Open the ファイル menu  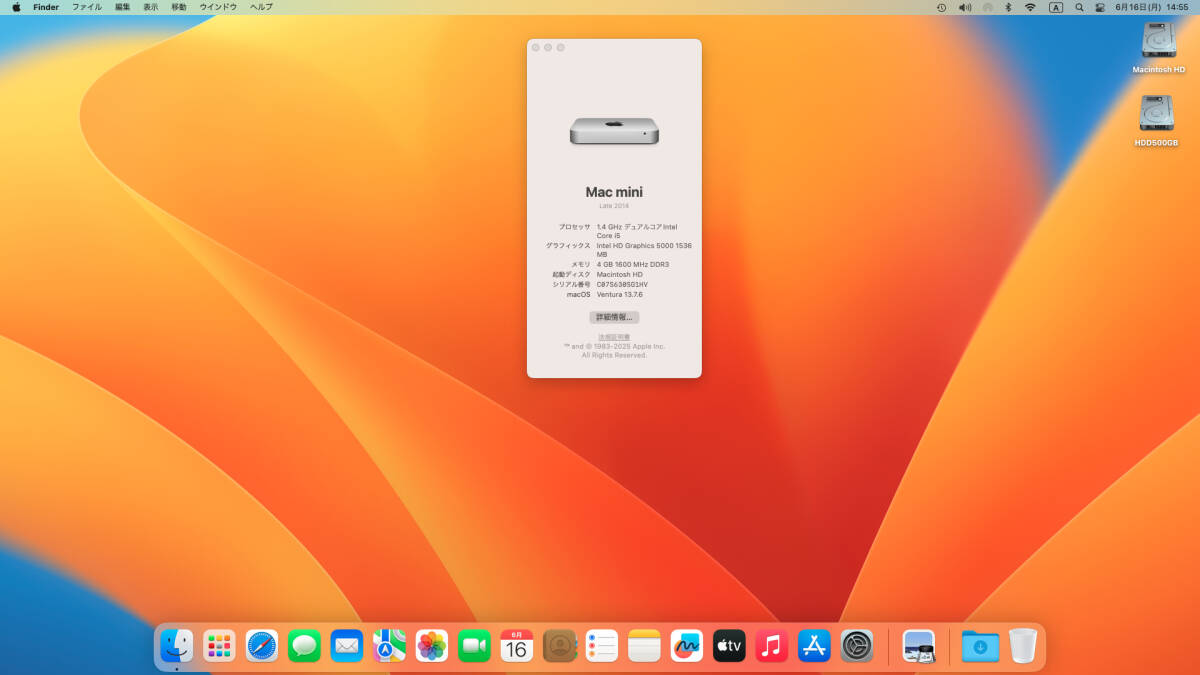(87, 7)
